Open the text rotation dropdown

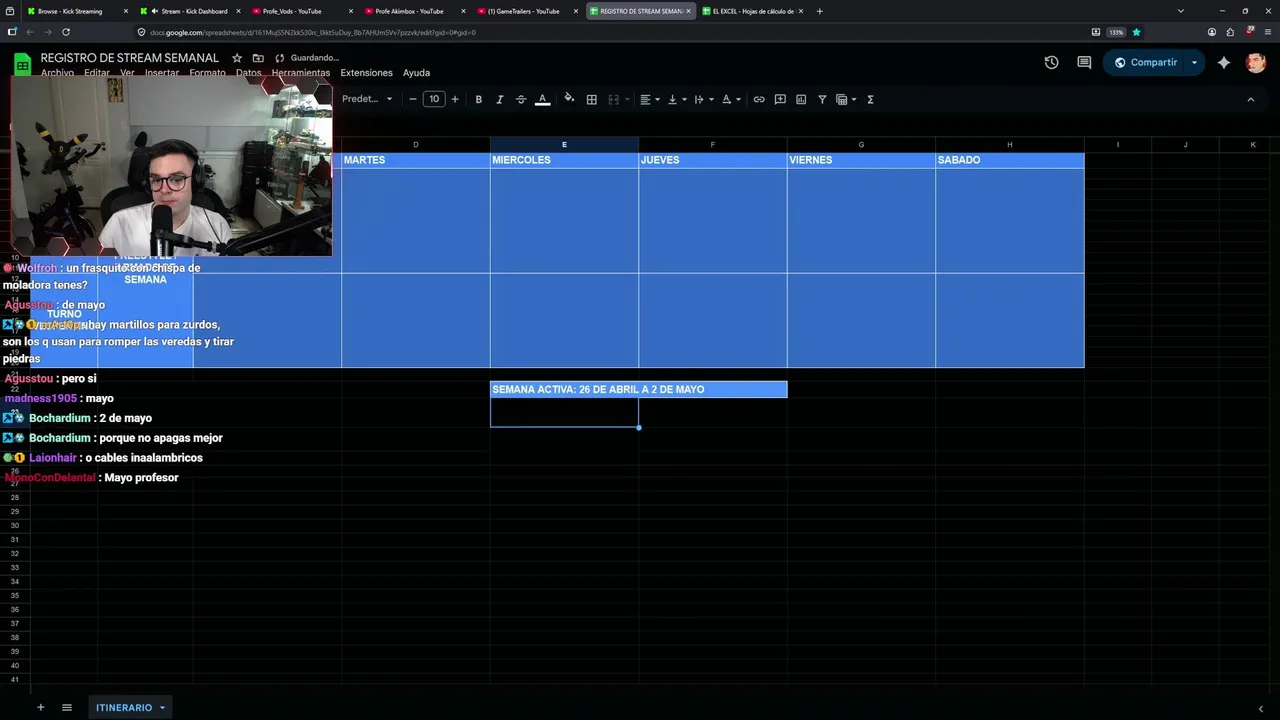tap(731, 99)
